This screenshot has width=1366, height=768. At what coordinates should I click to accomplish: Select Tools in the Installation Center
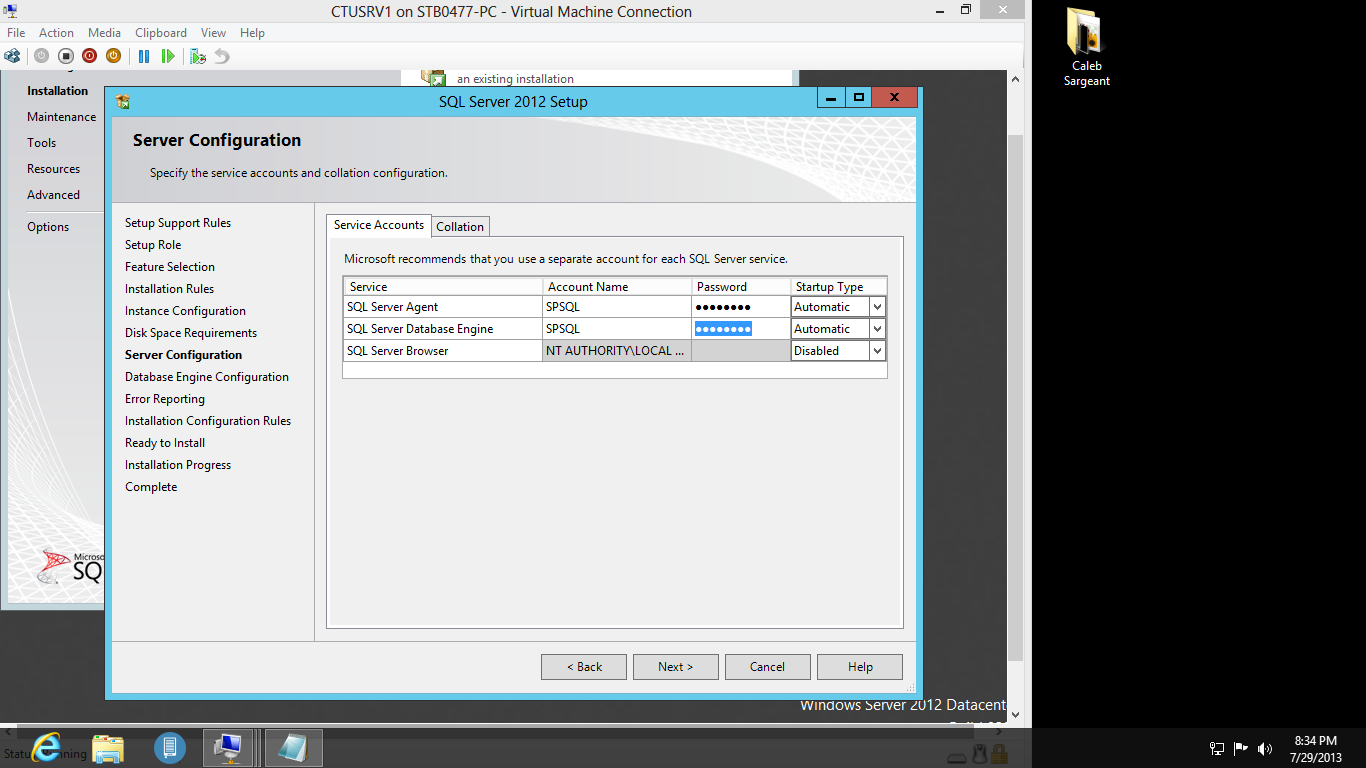pos(42,143)
